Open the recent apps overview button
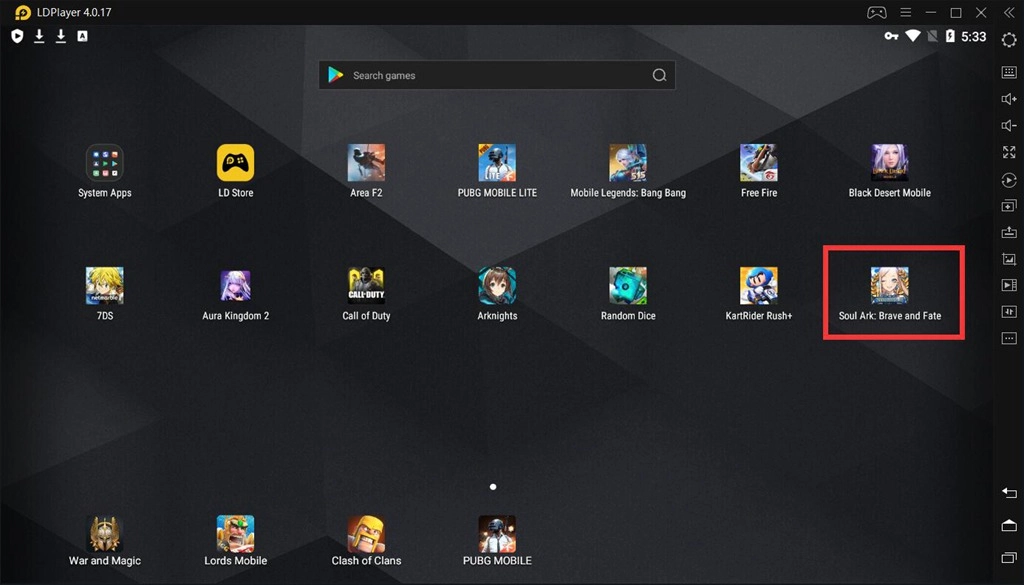Screen dimensions: 1024x585 pos(1009,557)
